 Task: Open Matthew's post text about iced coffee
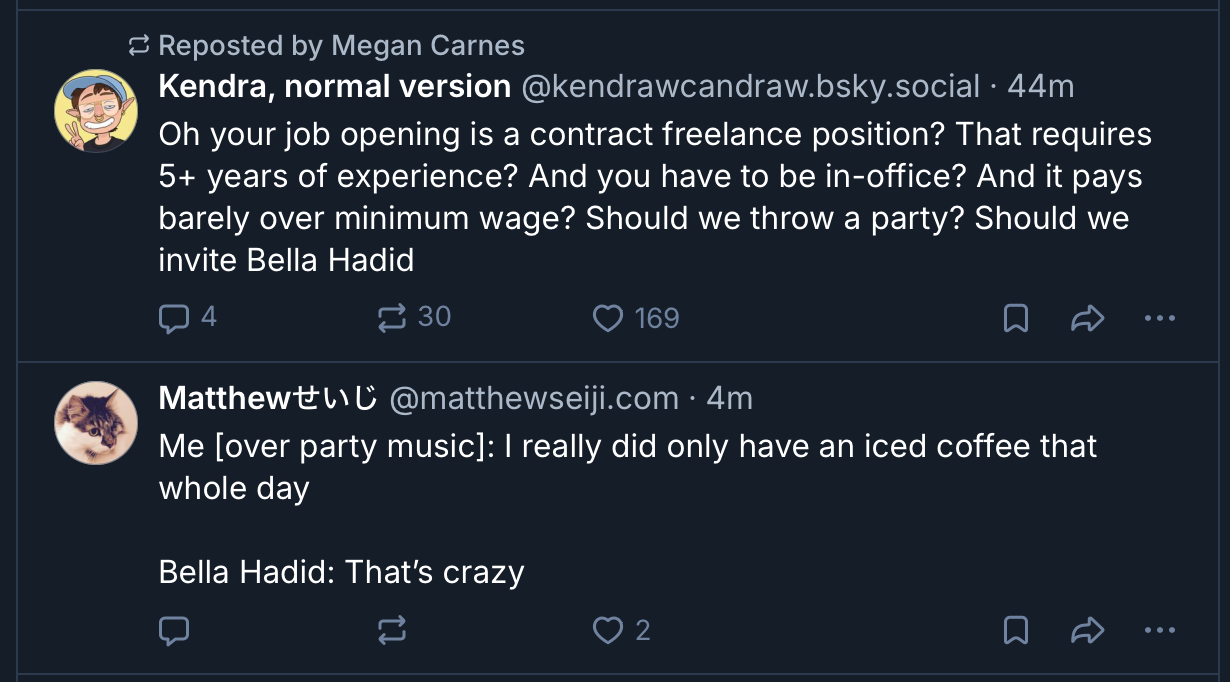tap(628, 466)
